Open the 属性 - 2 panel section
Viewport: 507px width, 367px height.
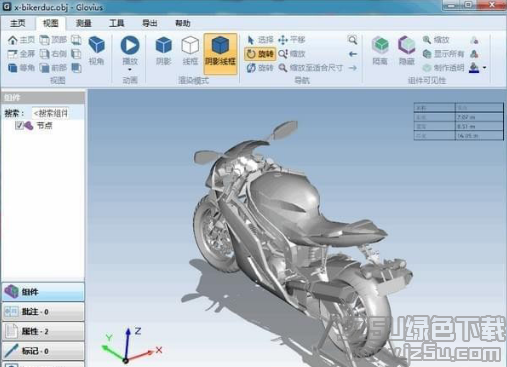coord(43,331)
